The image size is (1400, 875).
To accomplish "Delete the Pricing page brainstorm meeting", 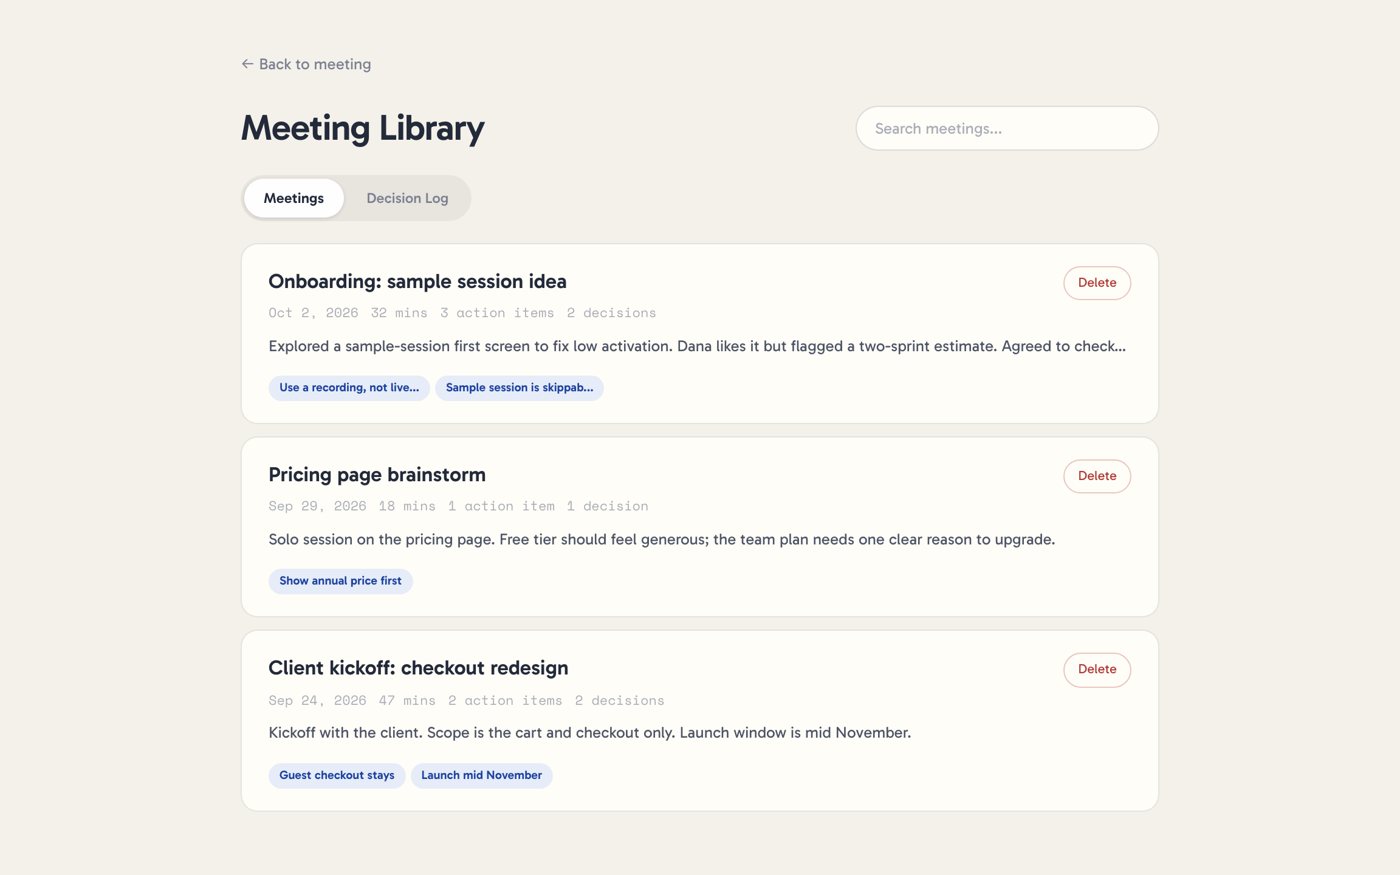I will pyautogui.click(x=1097, y=476).
